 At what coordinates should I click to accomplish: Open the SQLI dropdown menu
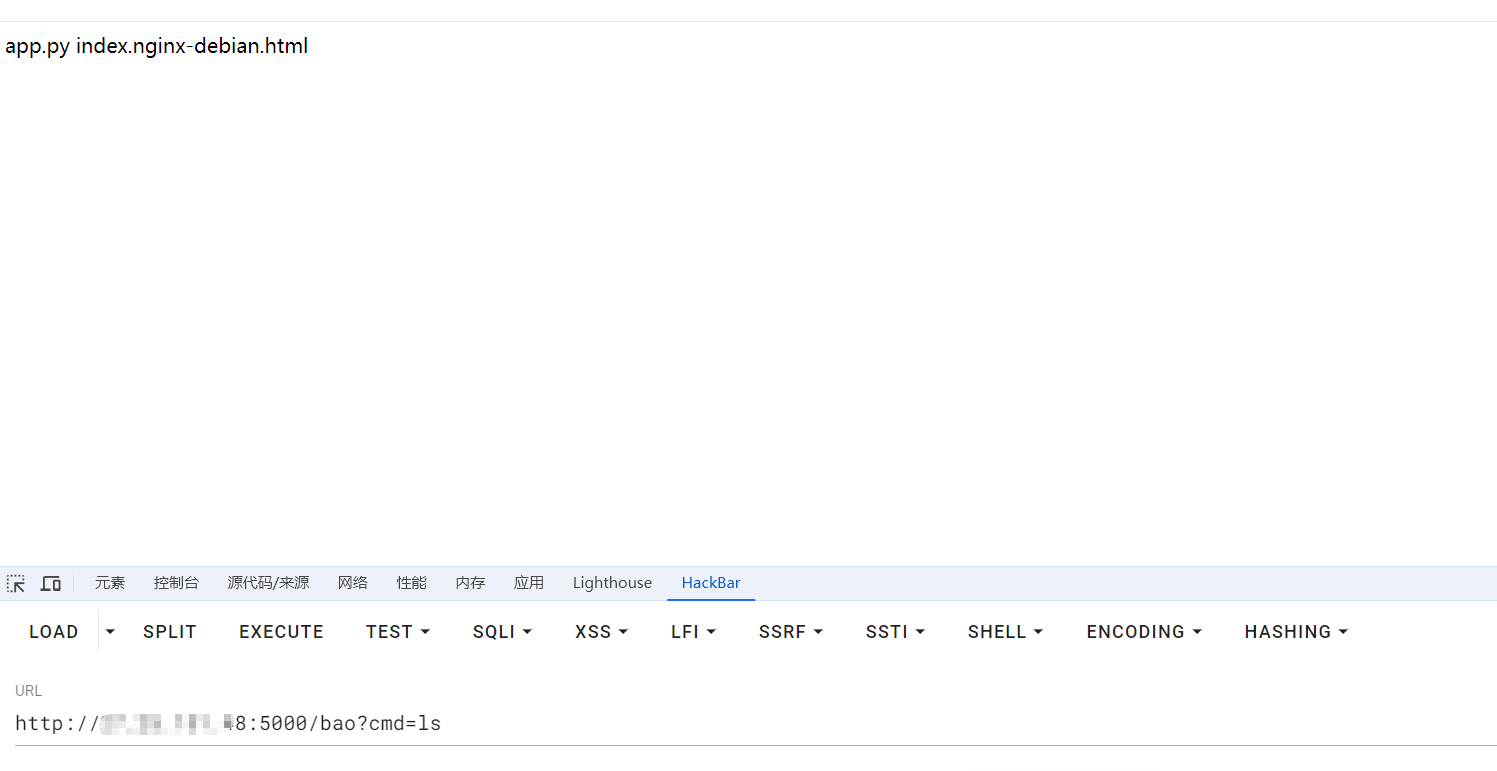pos(502,632)
